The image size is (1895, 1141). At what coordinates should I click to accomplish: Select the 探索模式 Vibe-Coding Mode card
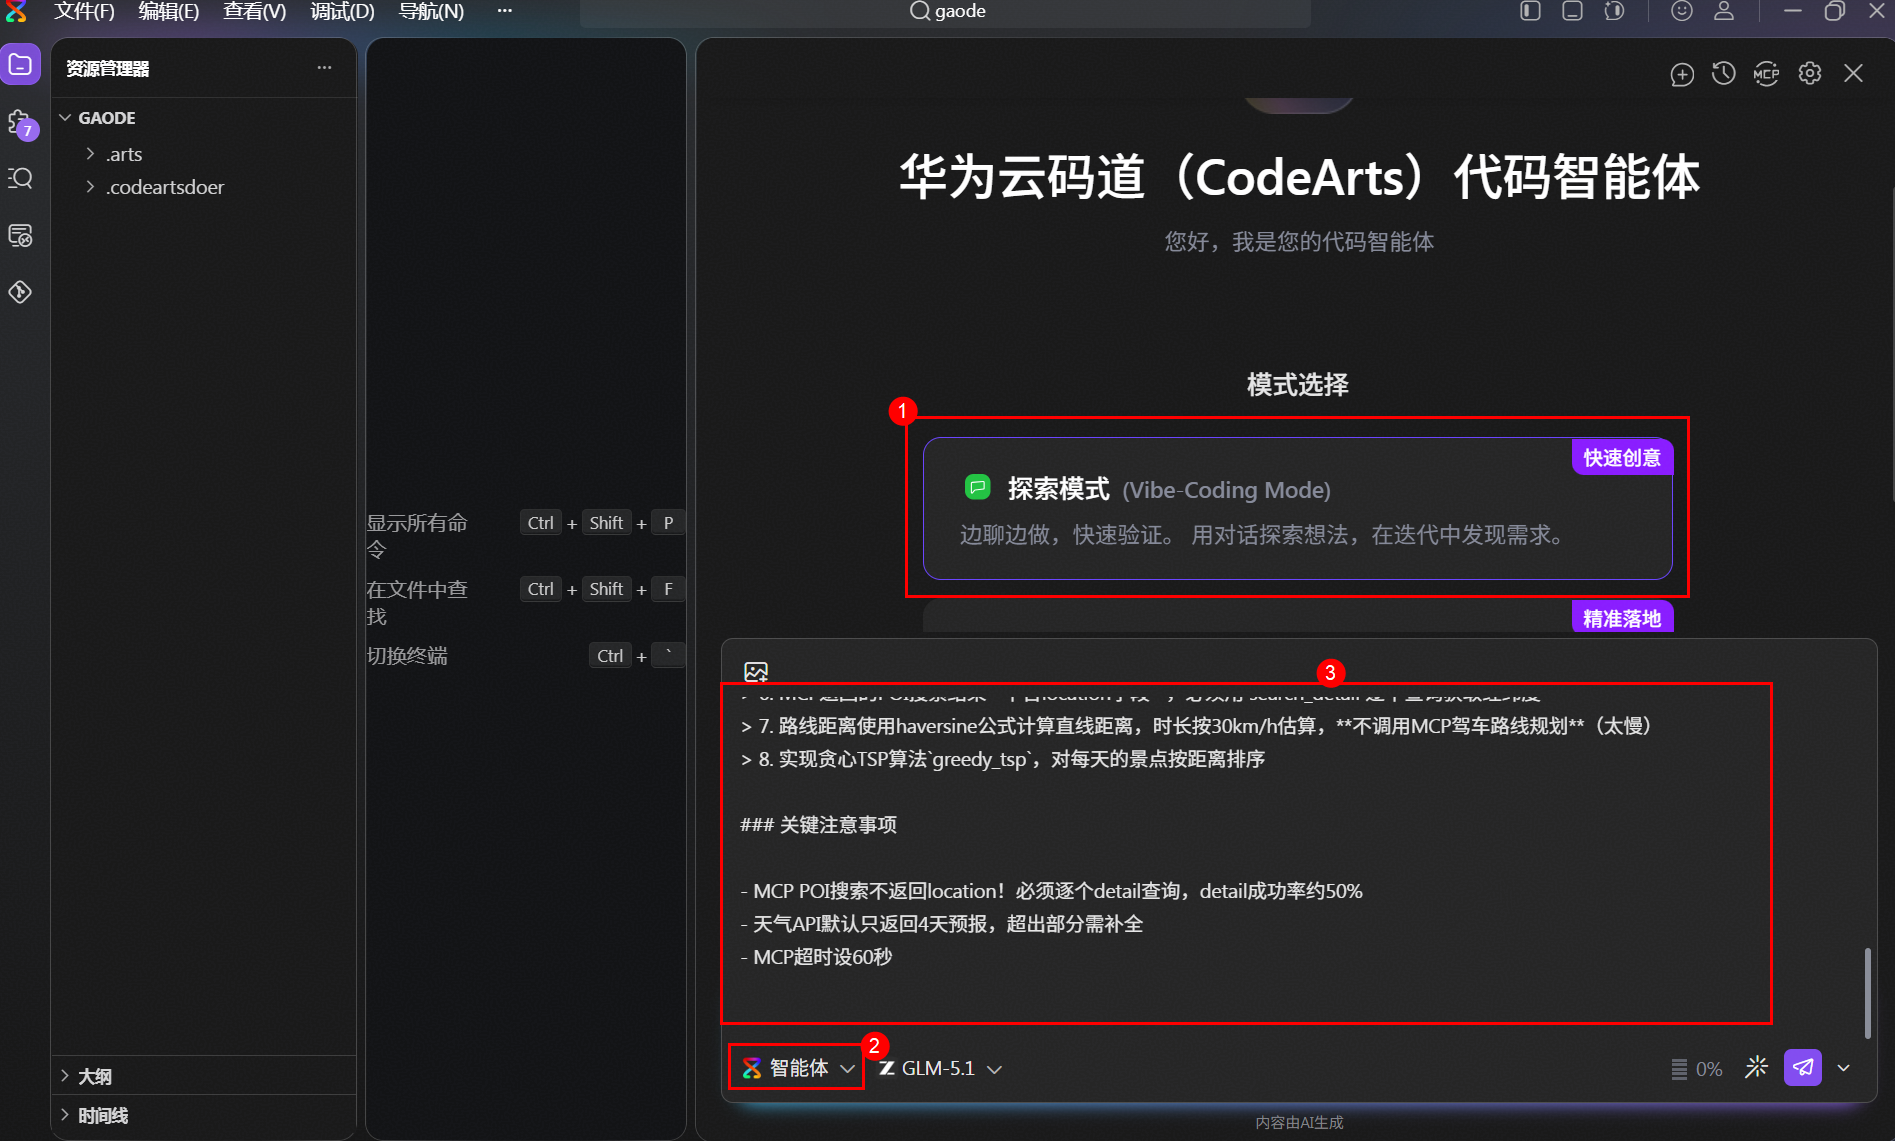pos(1298,508)
